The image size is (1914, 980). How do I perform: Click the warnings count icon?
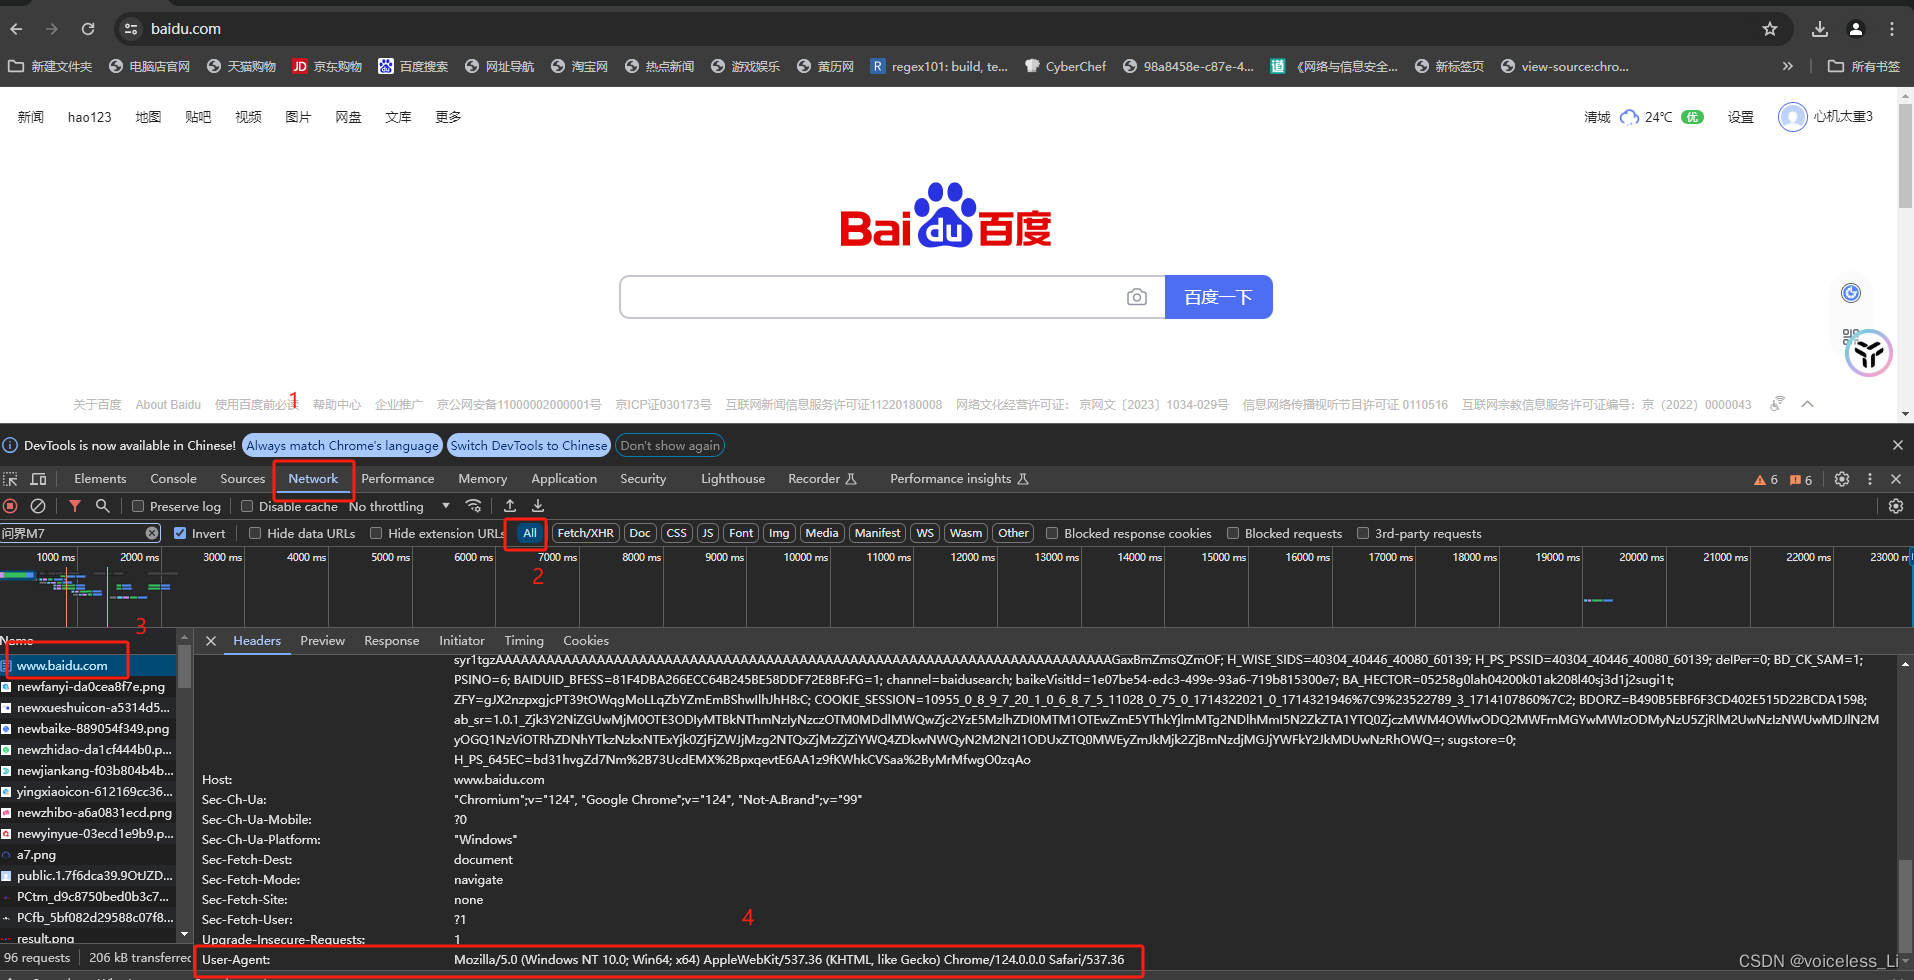tap(1765, 480)
